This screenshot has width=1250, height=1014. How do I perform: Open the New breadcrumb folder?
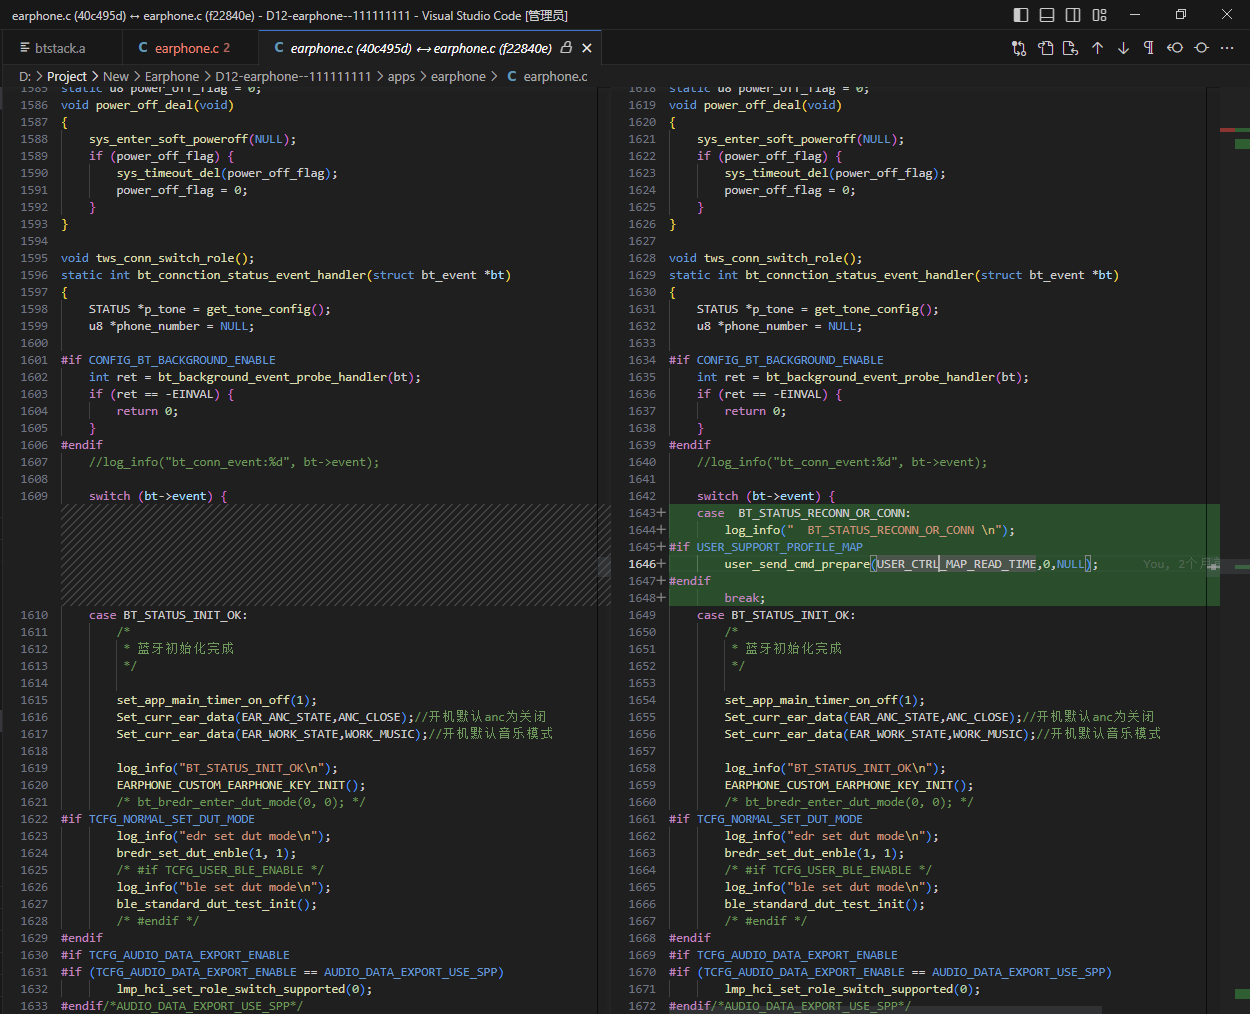[x=116, y=76]
